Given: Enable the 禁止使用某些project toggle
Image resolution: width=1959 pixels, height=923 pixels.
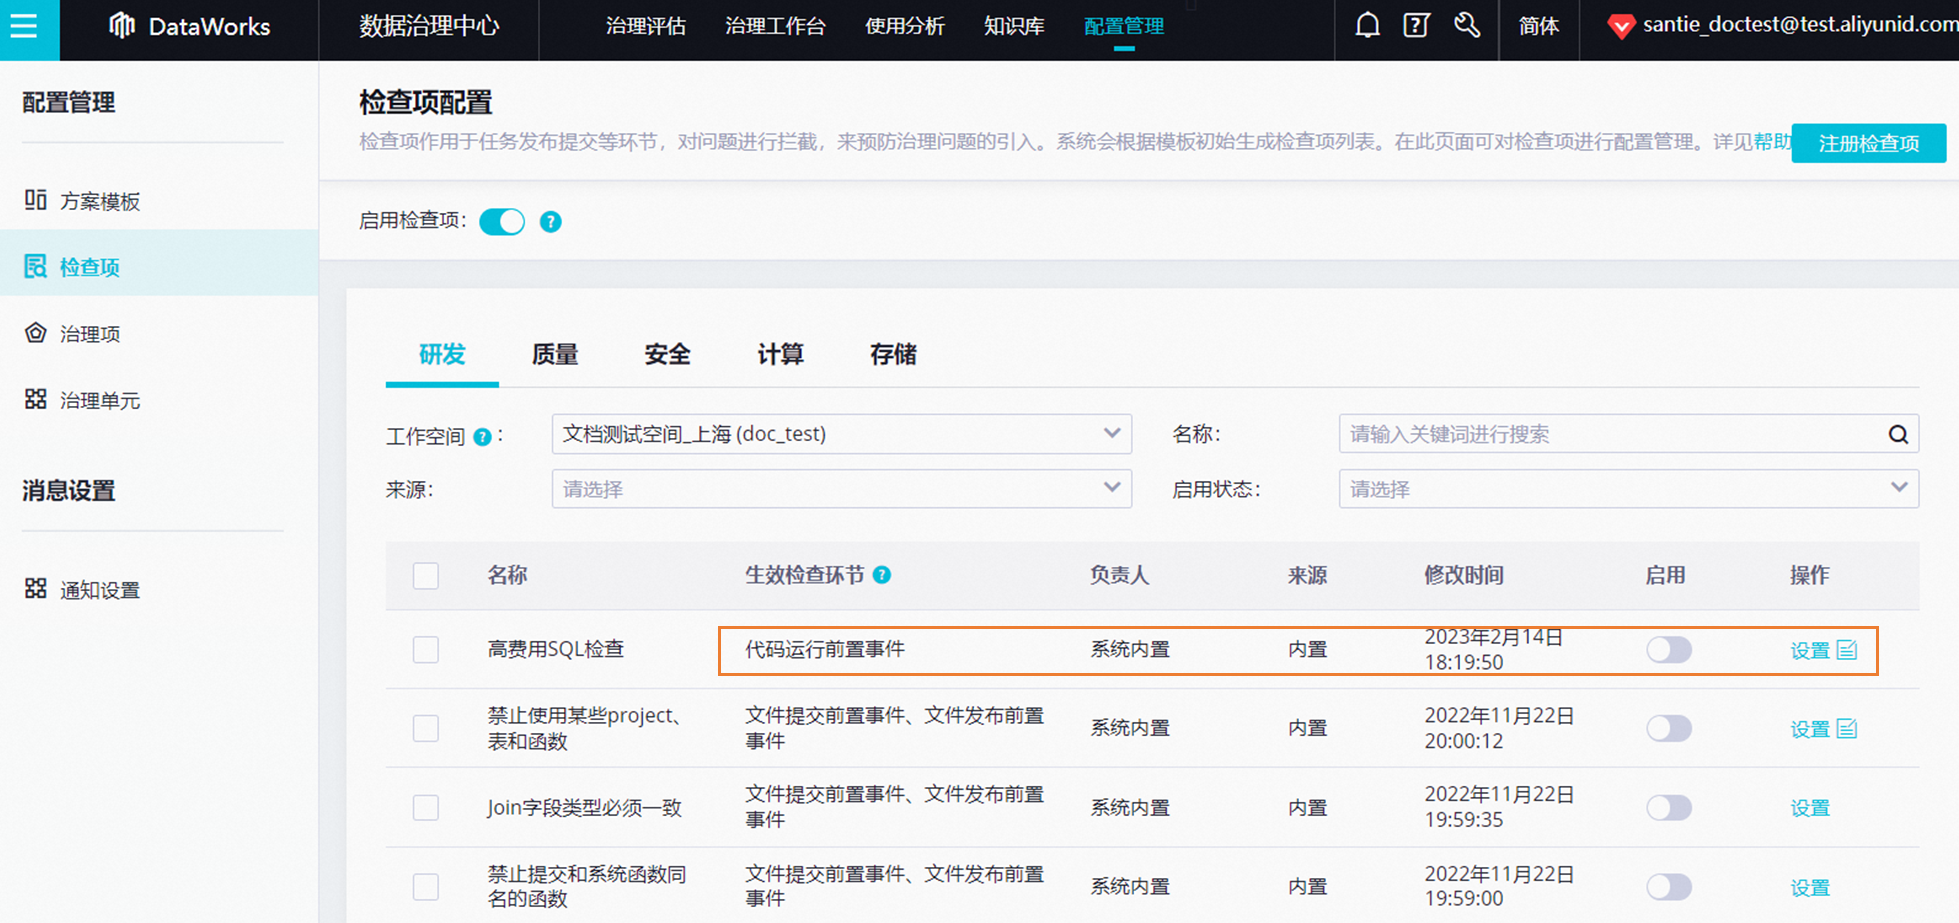Looking at the screenshot, I should click(1669, 728).
